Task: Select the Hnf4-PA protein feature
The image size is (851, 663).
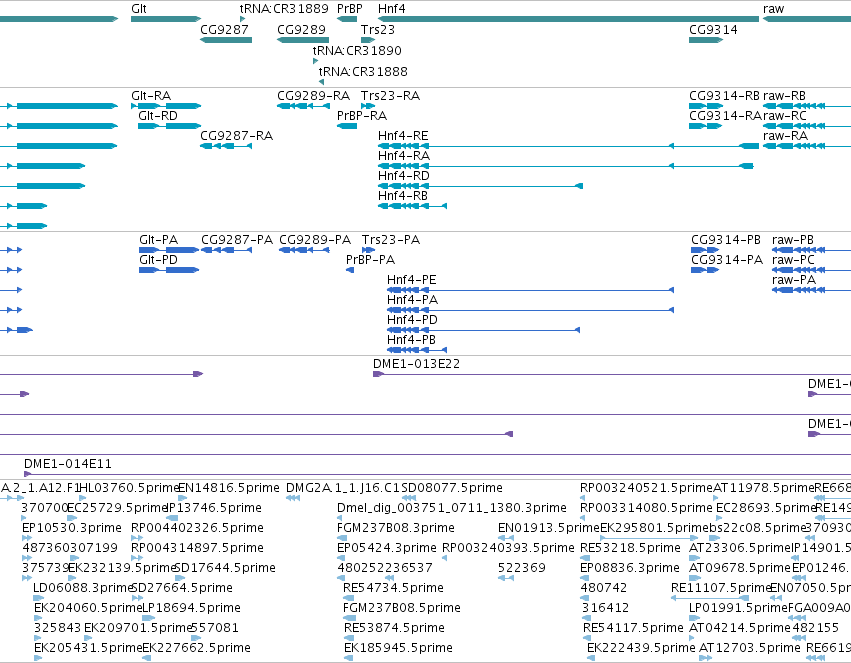Action: point(530,310)
